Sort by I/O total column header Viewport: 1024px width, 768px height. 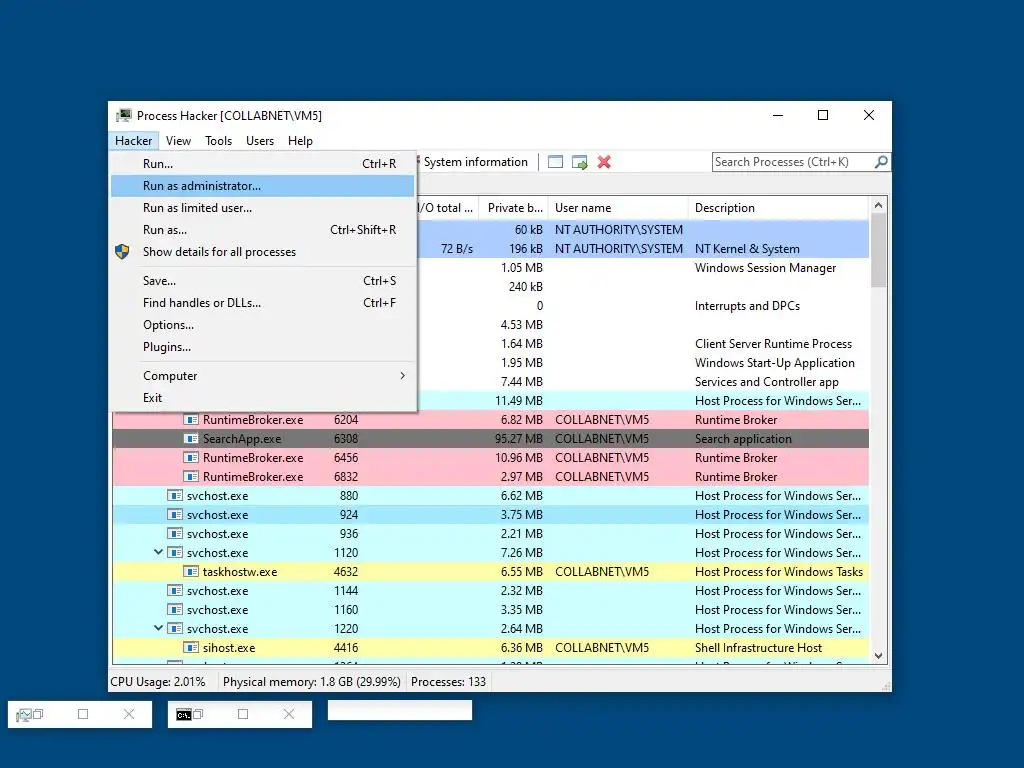point(448,208)
